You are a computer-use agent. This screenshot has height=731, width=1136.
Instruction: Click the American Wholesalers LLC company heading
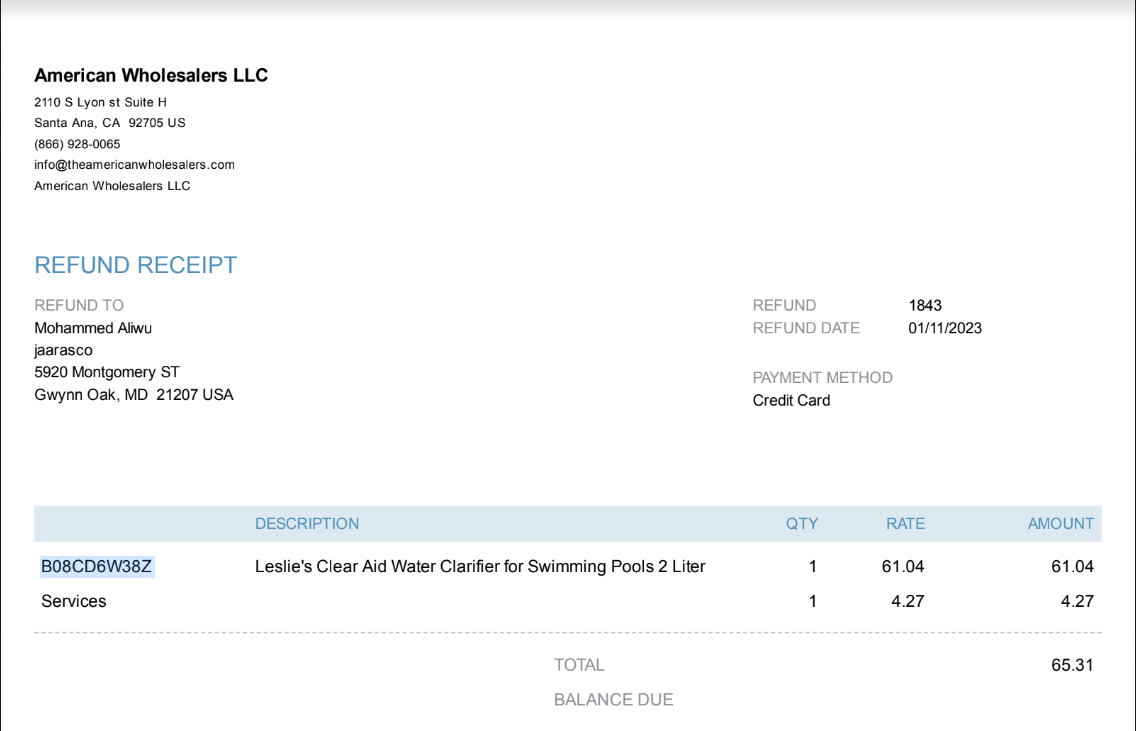click(151, 75)
